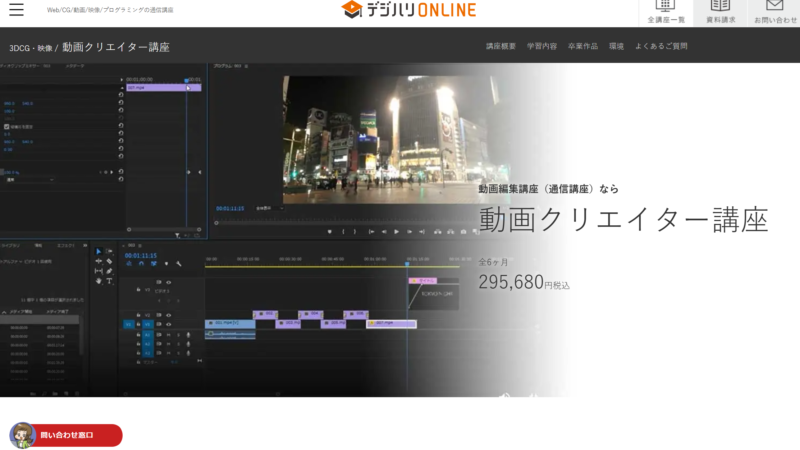The width and height of the screenshot is (800, 450).
Task: Switch to the メタデータ panel tab
Action: pos(74,66)
